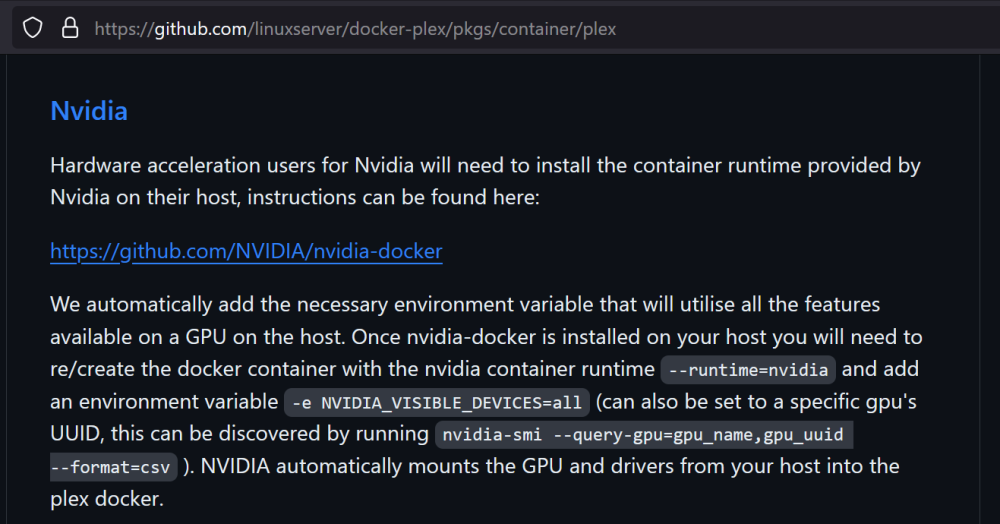The image size is (1000, 524).
Task: Click the github.com domain in the URL
Action: [201, 29]
